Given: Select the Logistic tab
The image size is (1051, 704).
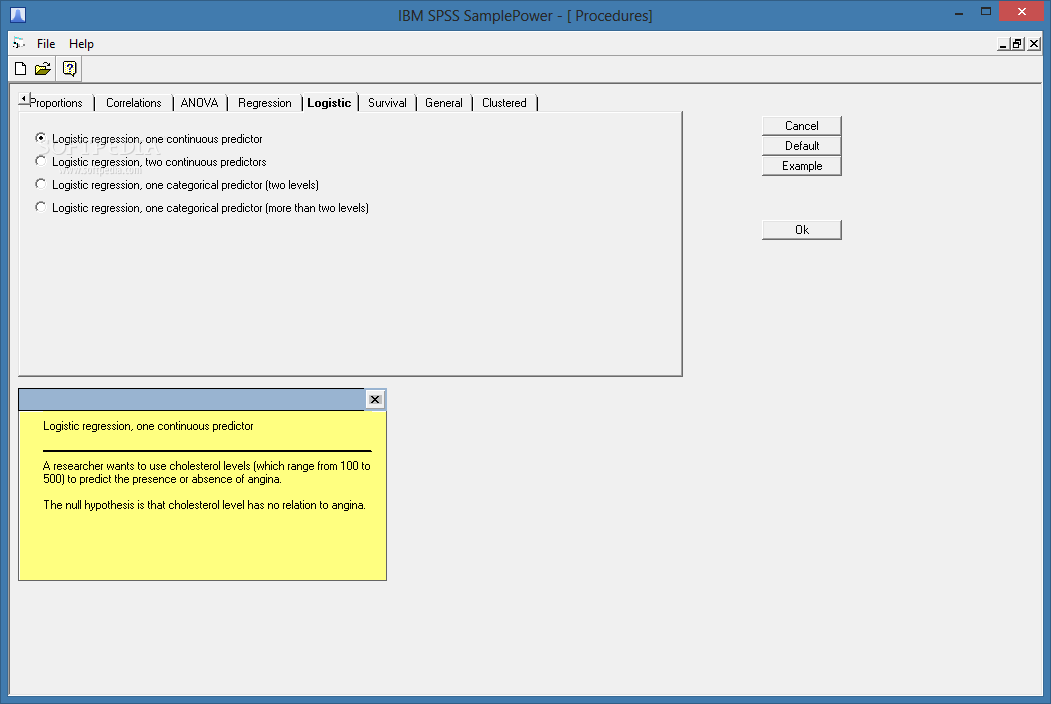Looking at the screenshot, I should click(x=329, y=103).
